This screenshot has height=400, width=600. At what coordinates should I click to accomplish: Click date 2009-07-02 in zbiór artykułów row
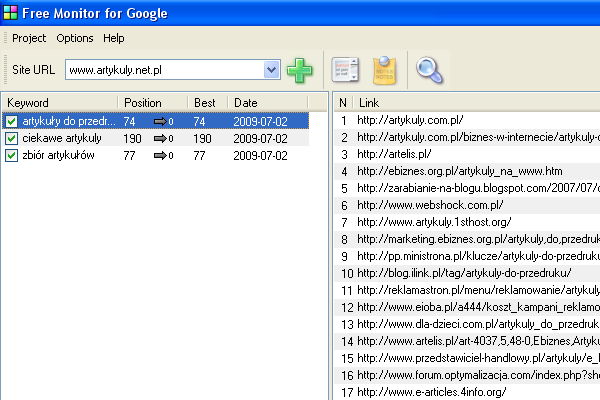pos(260,155)
